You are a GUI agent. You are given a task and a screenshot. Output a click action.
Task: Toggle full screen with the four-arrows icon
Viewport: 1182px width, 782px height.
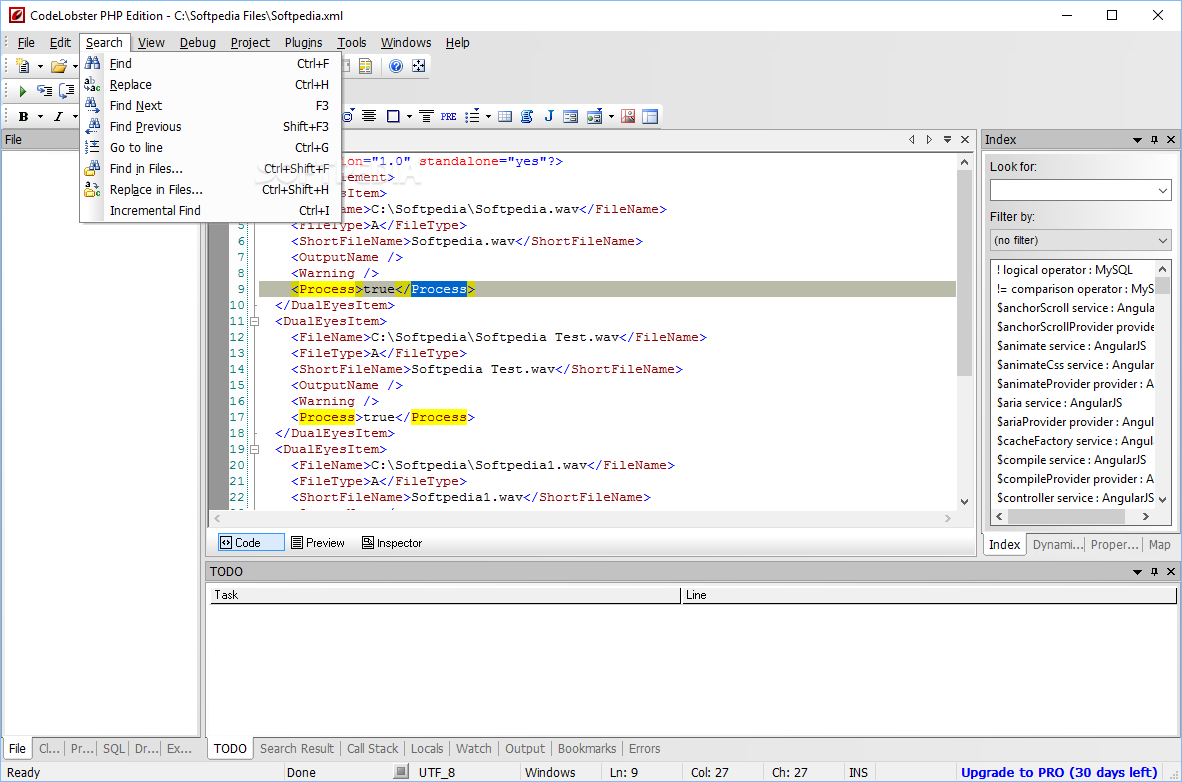coord(418,66)
